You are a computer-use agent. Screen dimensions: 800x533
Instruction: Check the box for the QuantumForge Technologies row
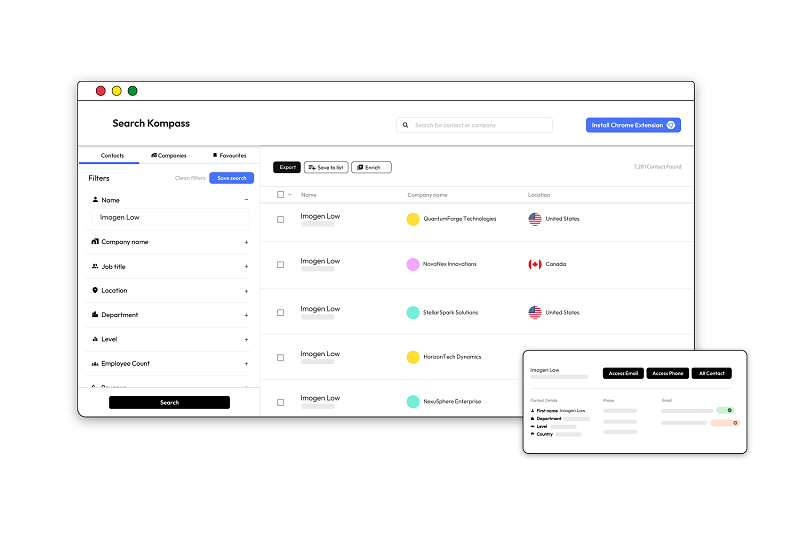point(281,219)
